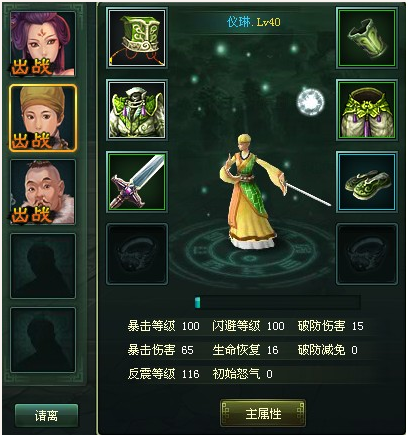
Task: Open the empty ring slot on right
Action: tap(367, 254)
